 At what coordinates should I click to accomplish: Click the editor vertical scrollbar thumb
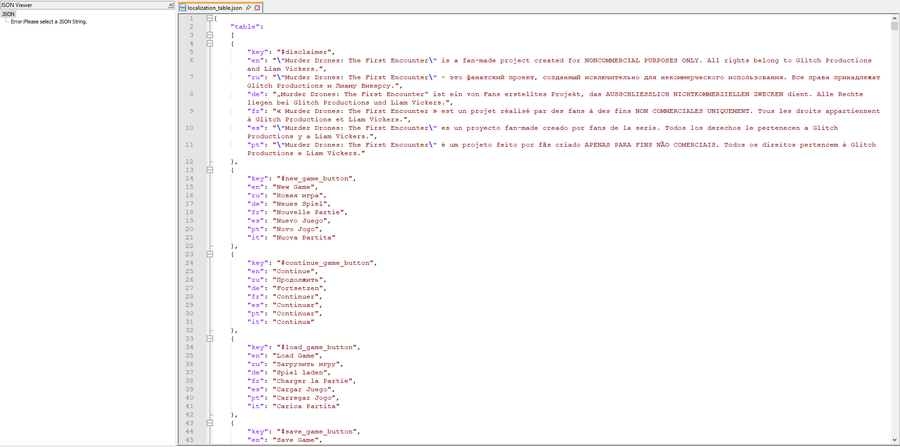coord(894,26)
